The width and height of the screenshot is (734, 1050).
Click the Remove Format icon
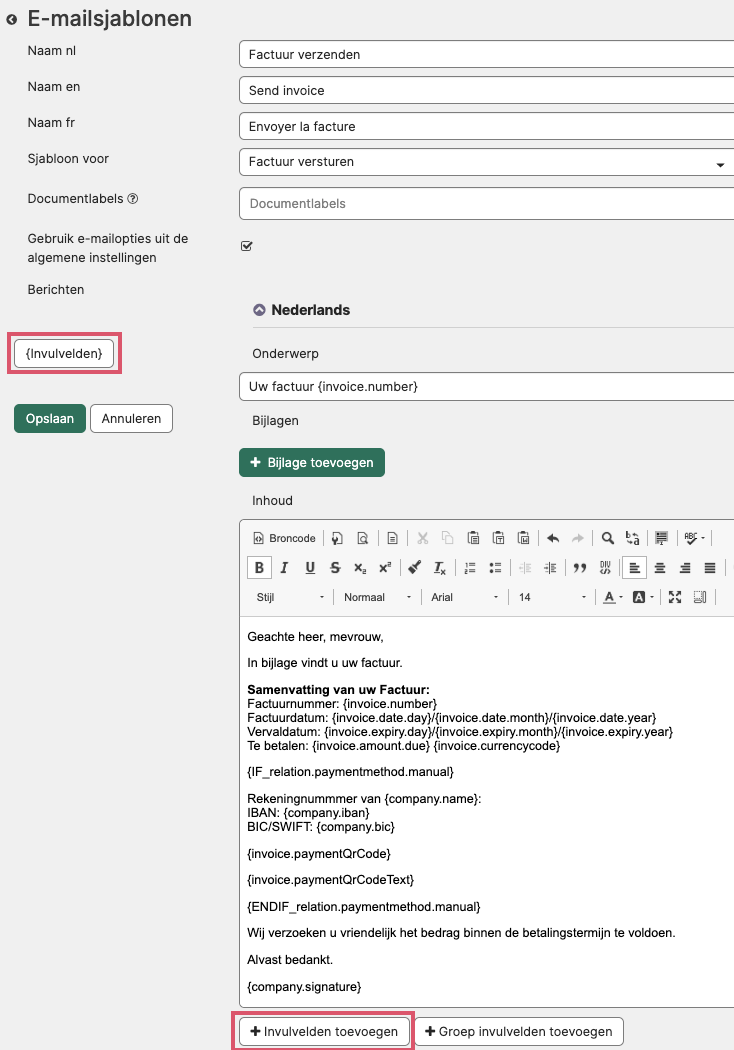coord(439,568)
